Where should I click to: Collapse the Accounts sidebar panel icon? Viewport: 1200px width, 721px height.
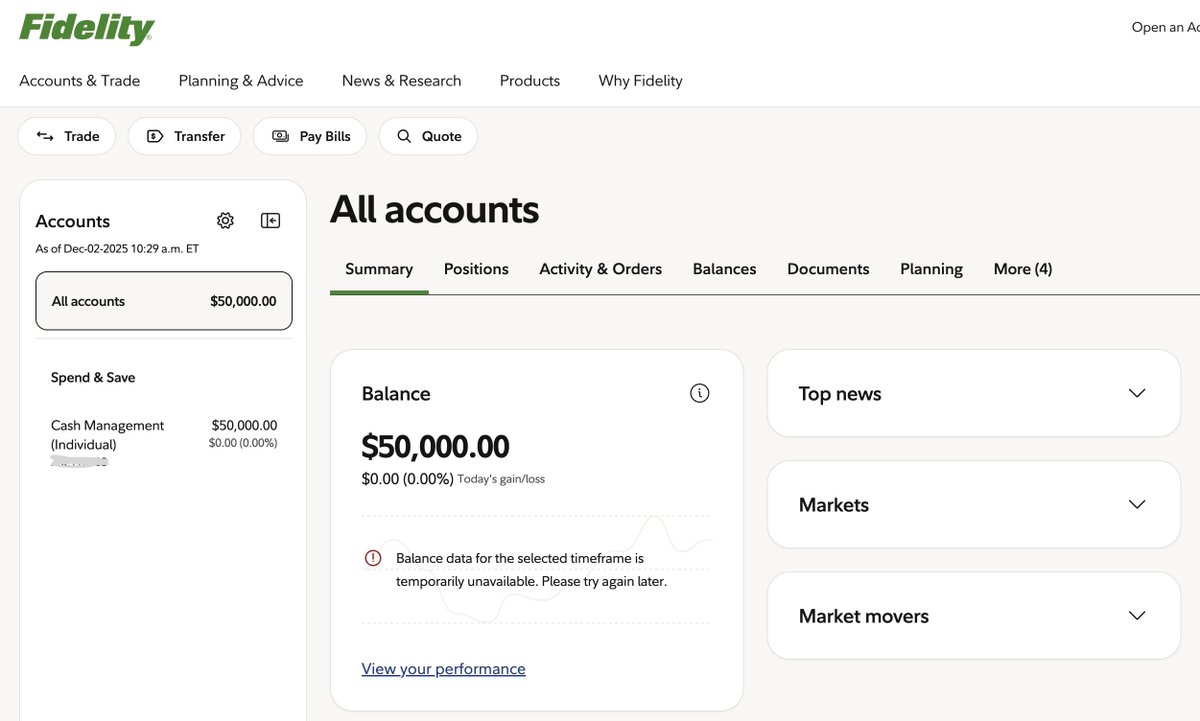[x=270, y=220]
